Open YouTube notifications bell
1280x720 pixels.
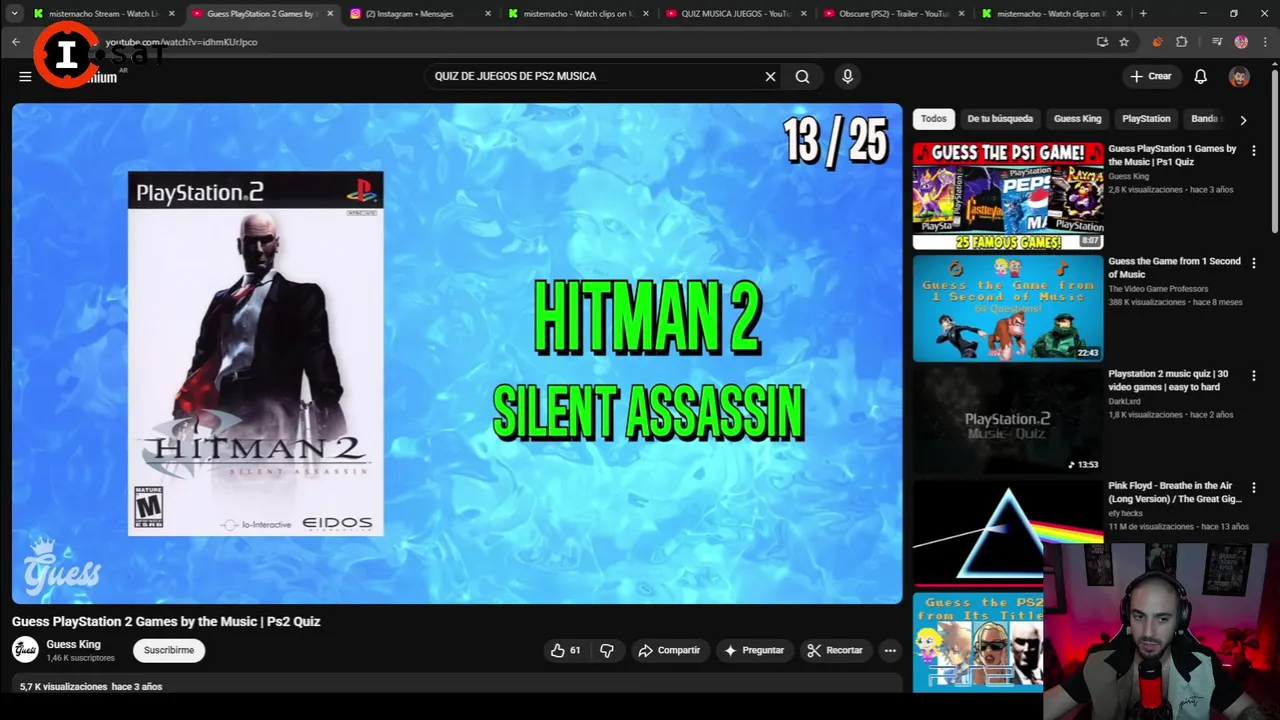point(1200,76)
